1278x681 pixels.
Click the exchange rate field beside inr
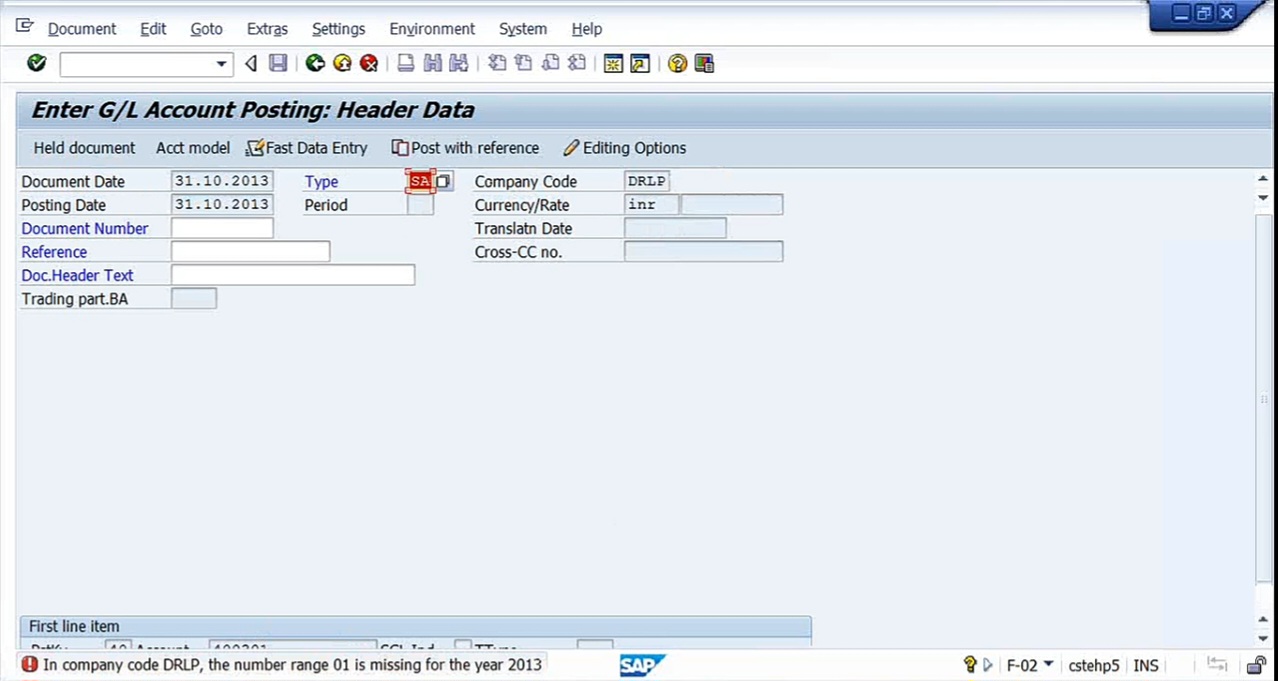pos(732,204)
